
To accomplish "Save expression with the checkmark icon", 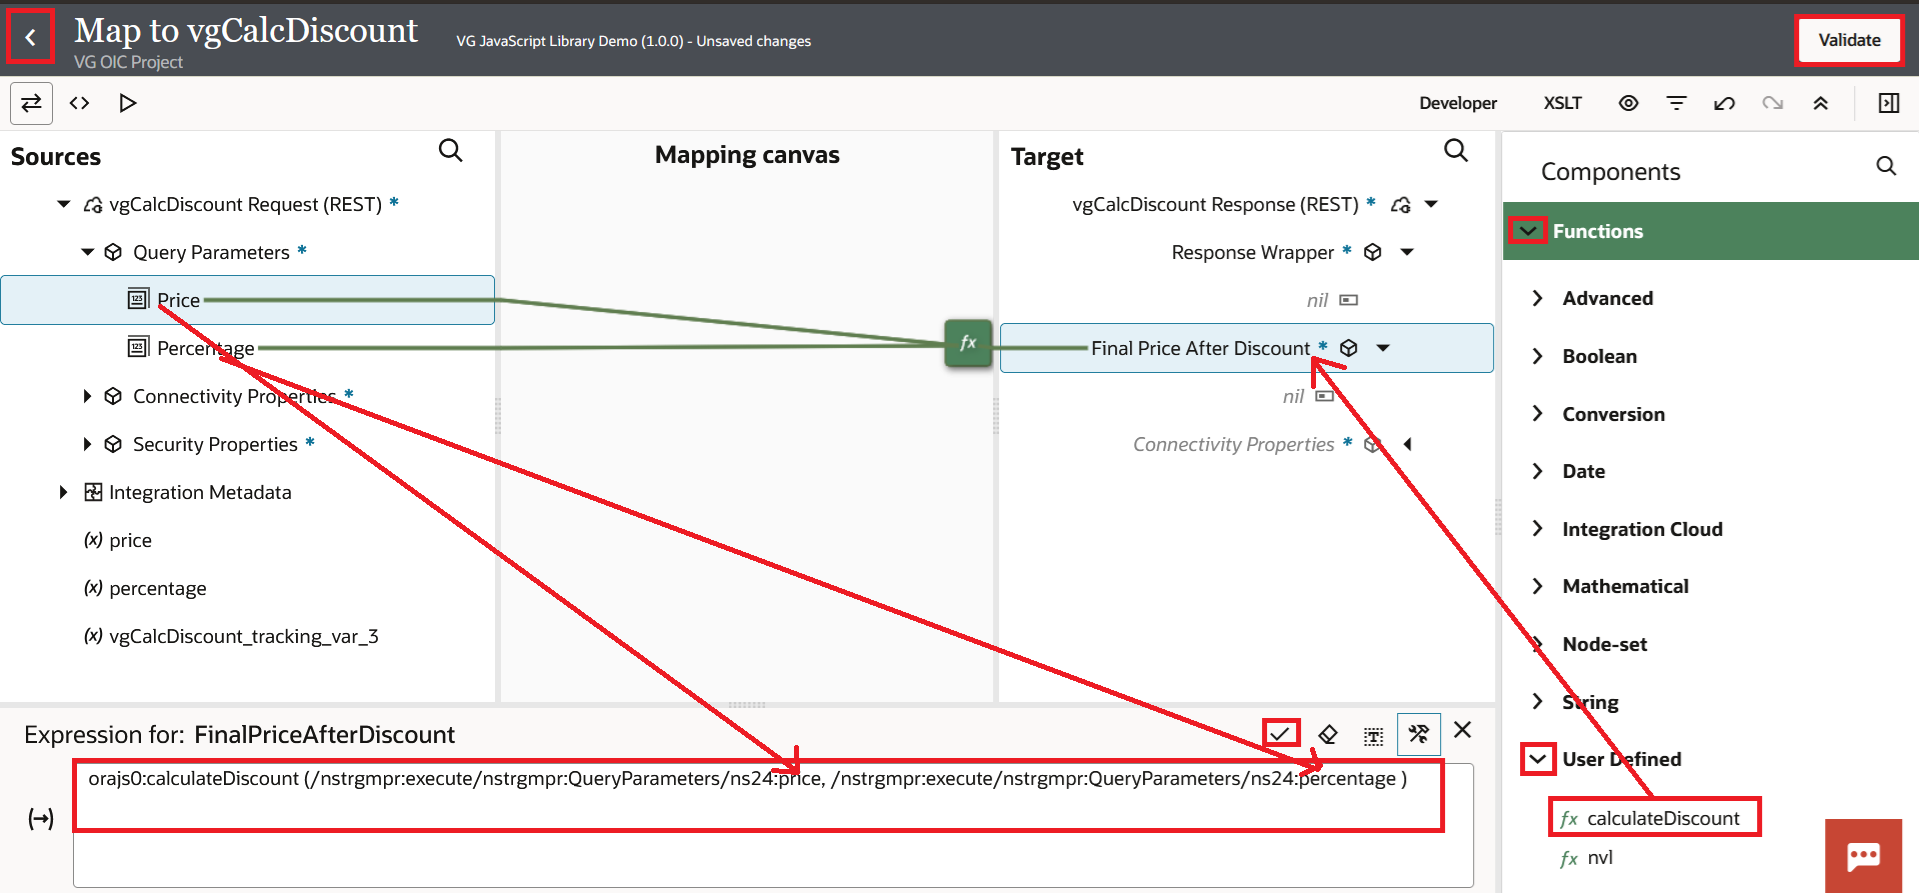I will [x=1280, y=734].
